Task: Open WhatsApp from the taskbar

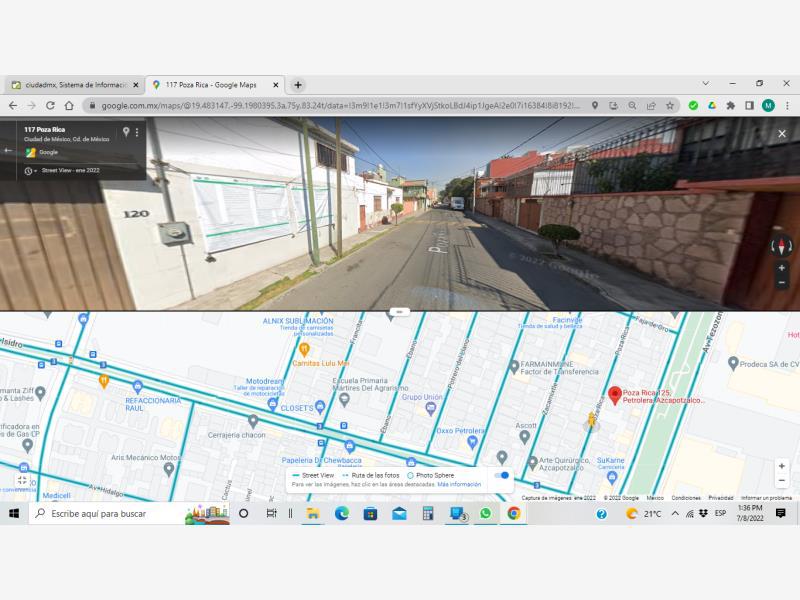Action: [x=485, y=513]
